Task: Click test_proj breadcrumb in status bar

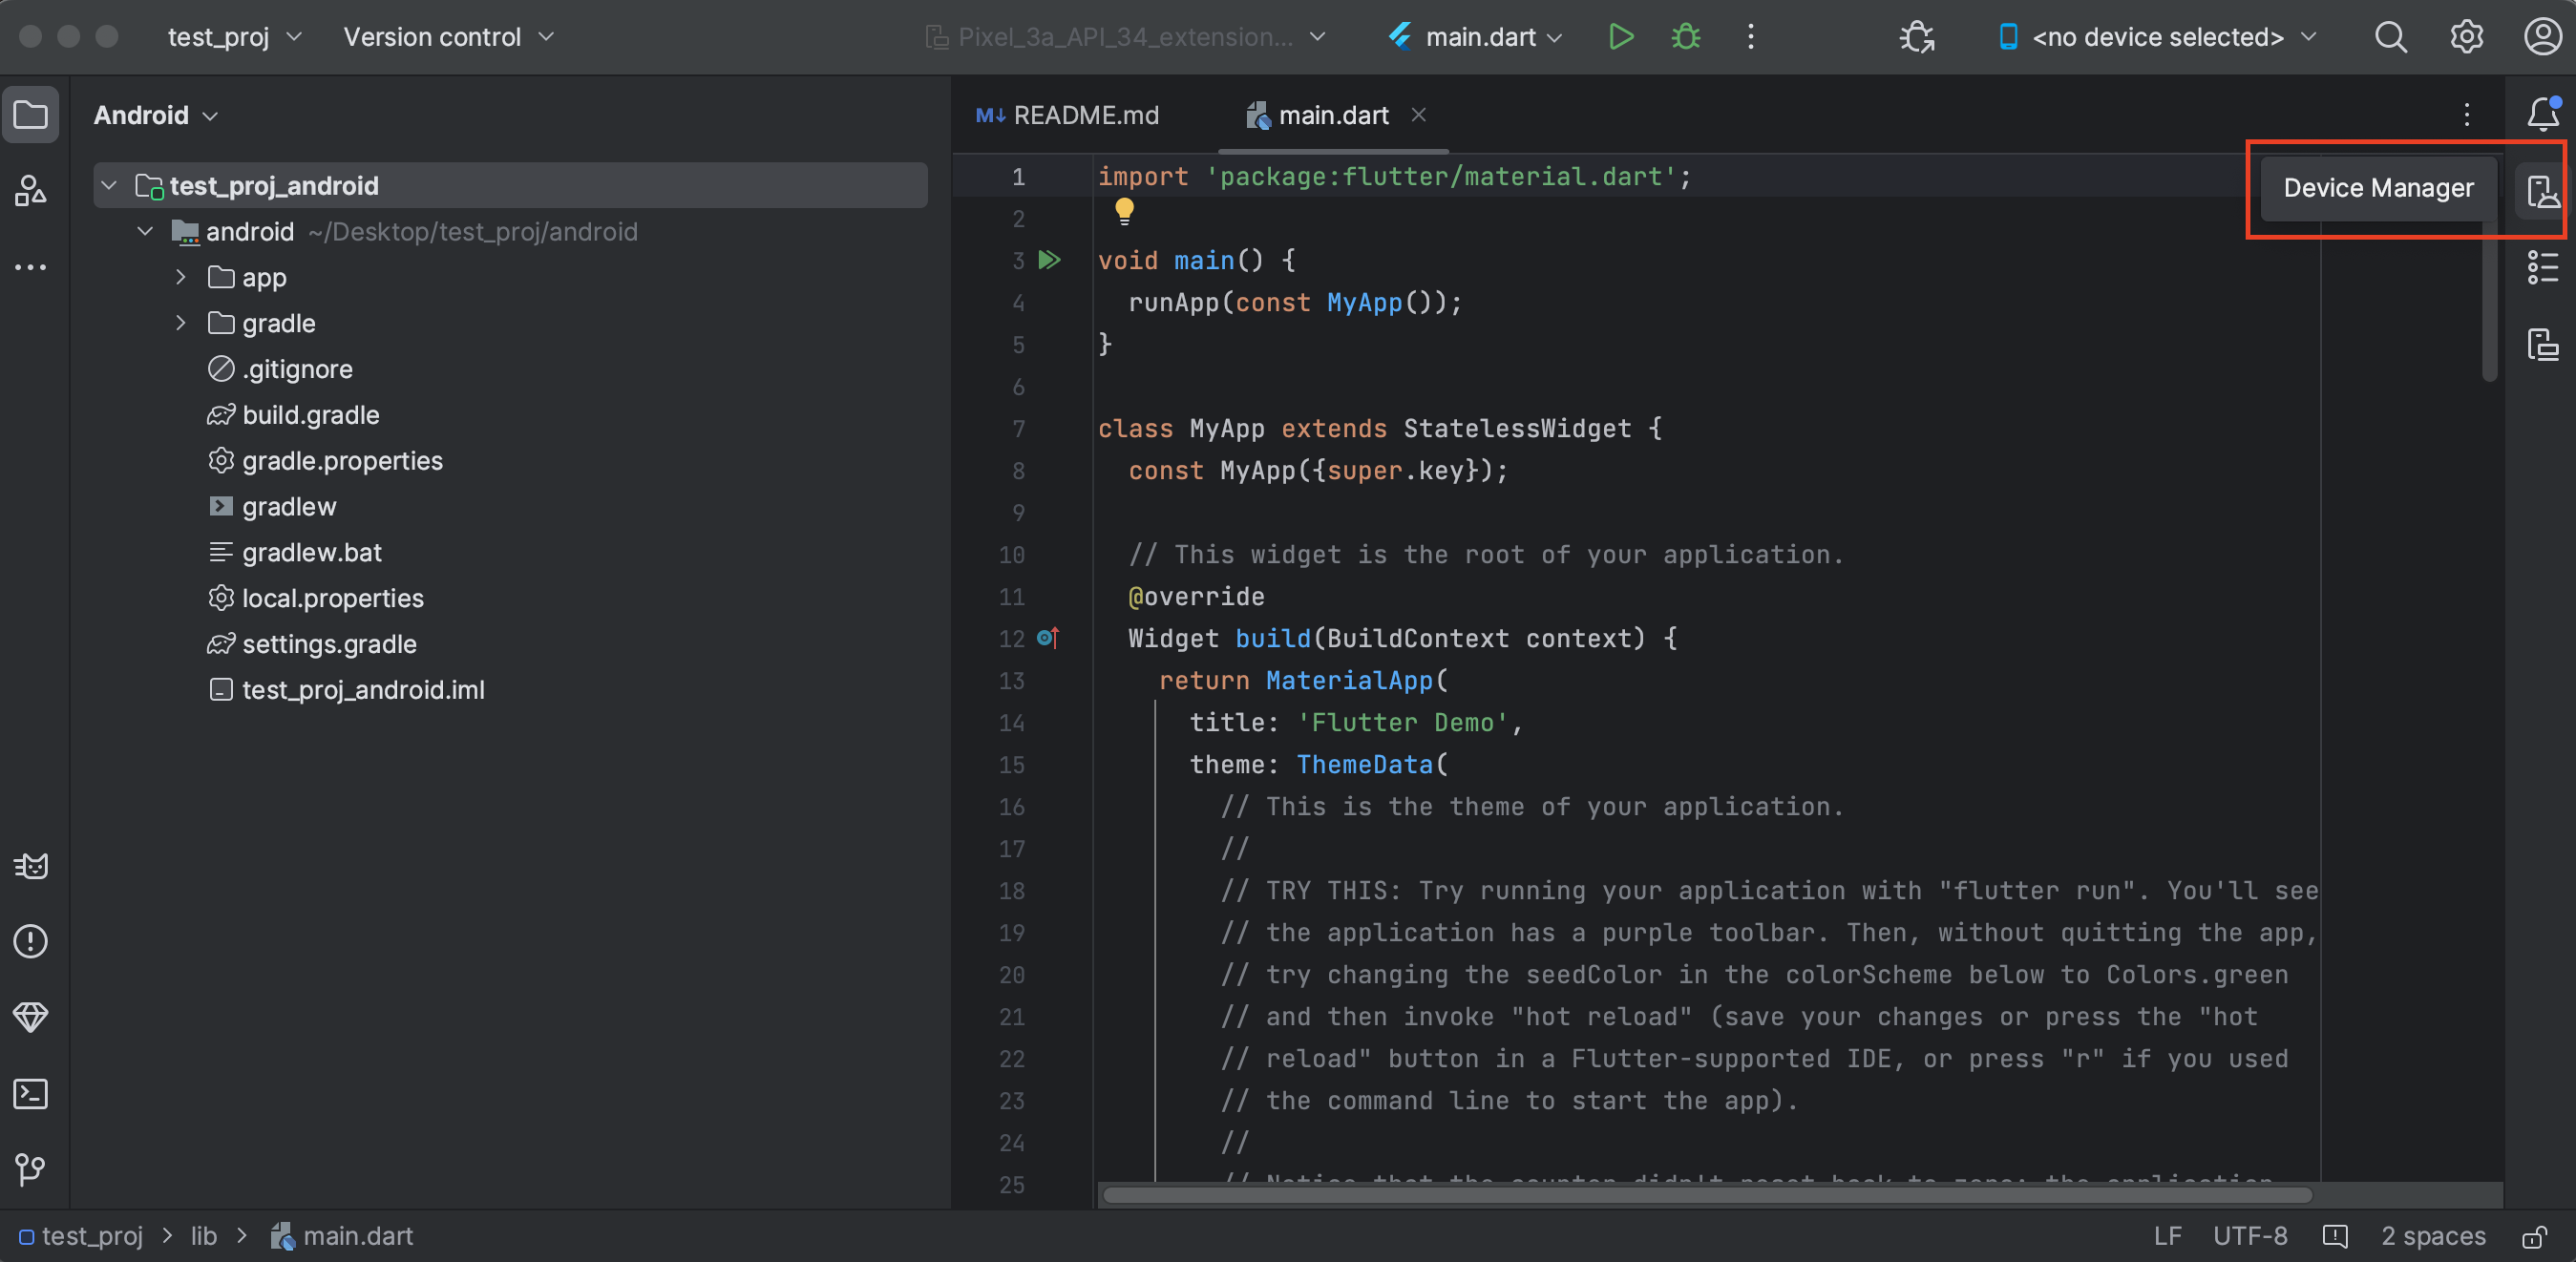Action: pos(82,1237)
